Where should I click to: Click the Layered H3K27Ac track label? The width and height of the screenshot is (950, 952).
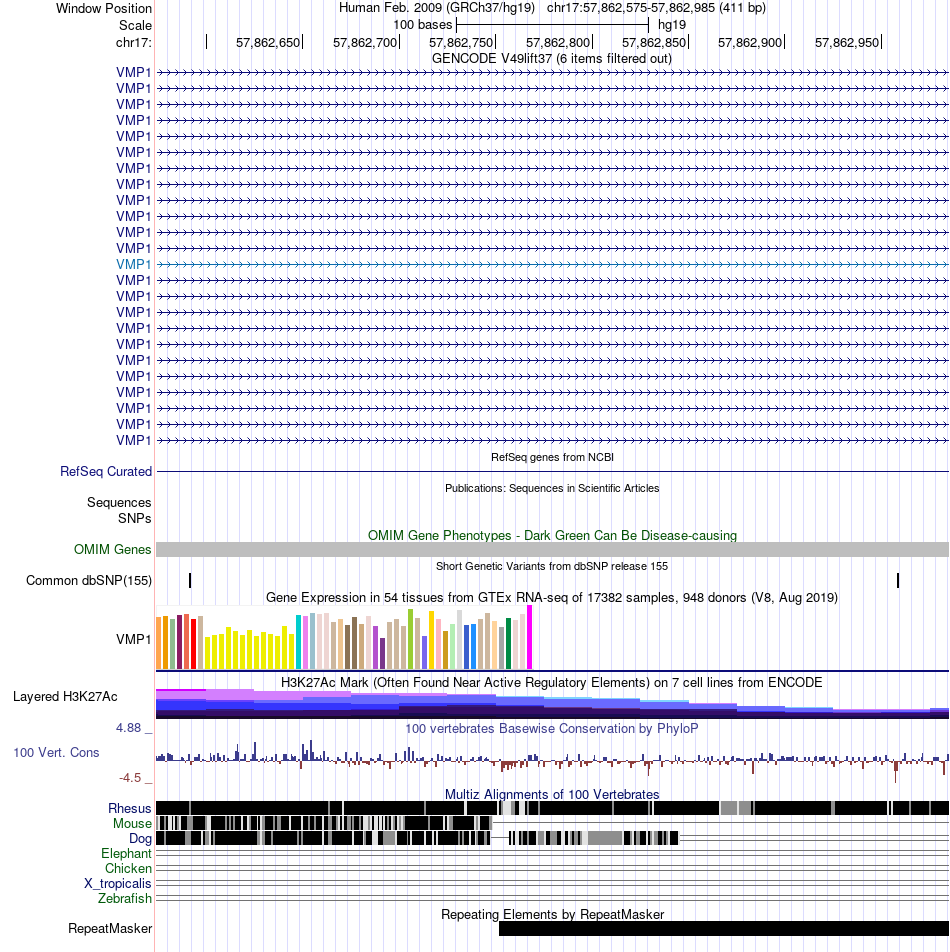click(65, 696)
